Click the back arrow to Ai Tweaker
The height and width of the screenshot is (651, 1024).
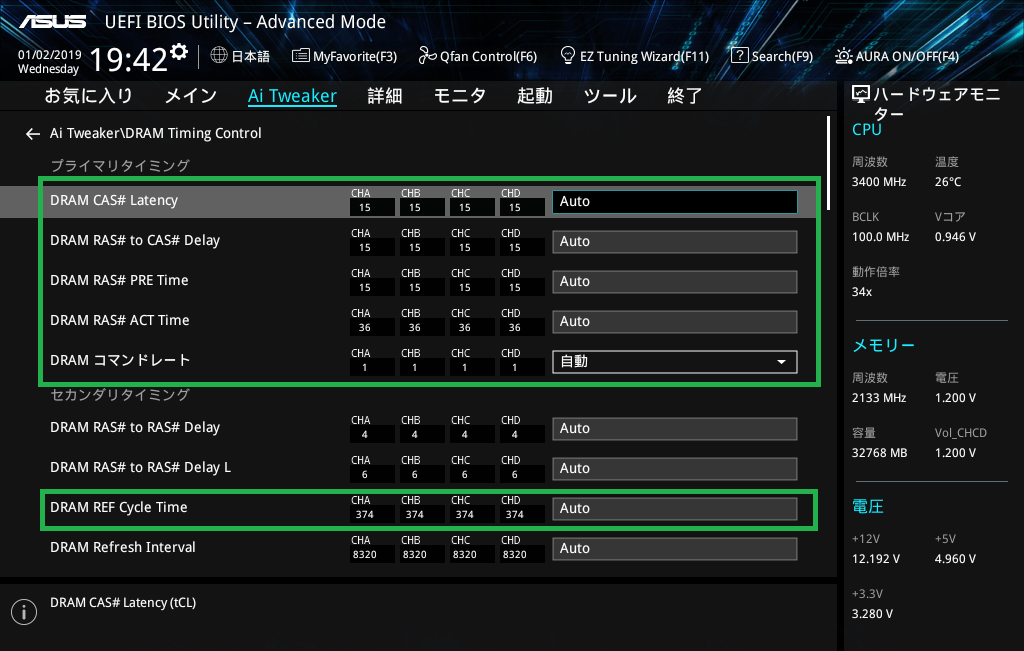click(x=33, y=134)
